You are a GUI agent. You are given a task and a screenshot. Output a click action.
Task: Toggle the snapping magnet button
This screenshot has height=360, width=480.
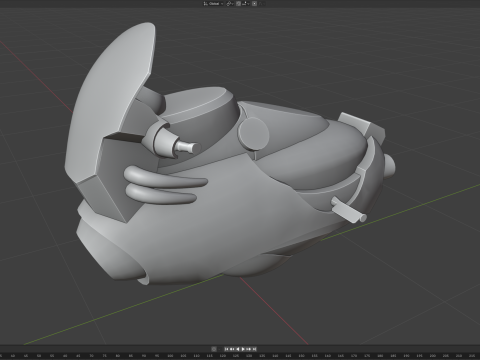238,4
